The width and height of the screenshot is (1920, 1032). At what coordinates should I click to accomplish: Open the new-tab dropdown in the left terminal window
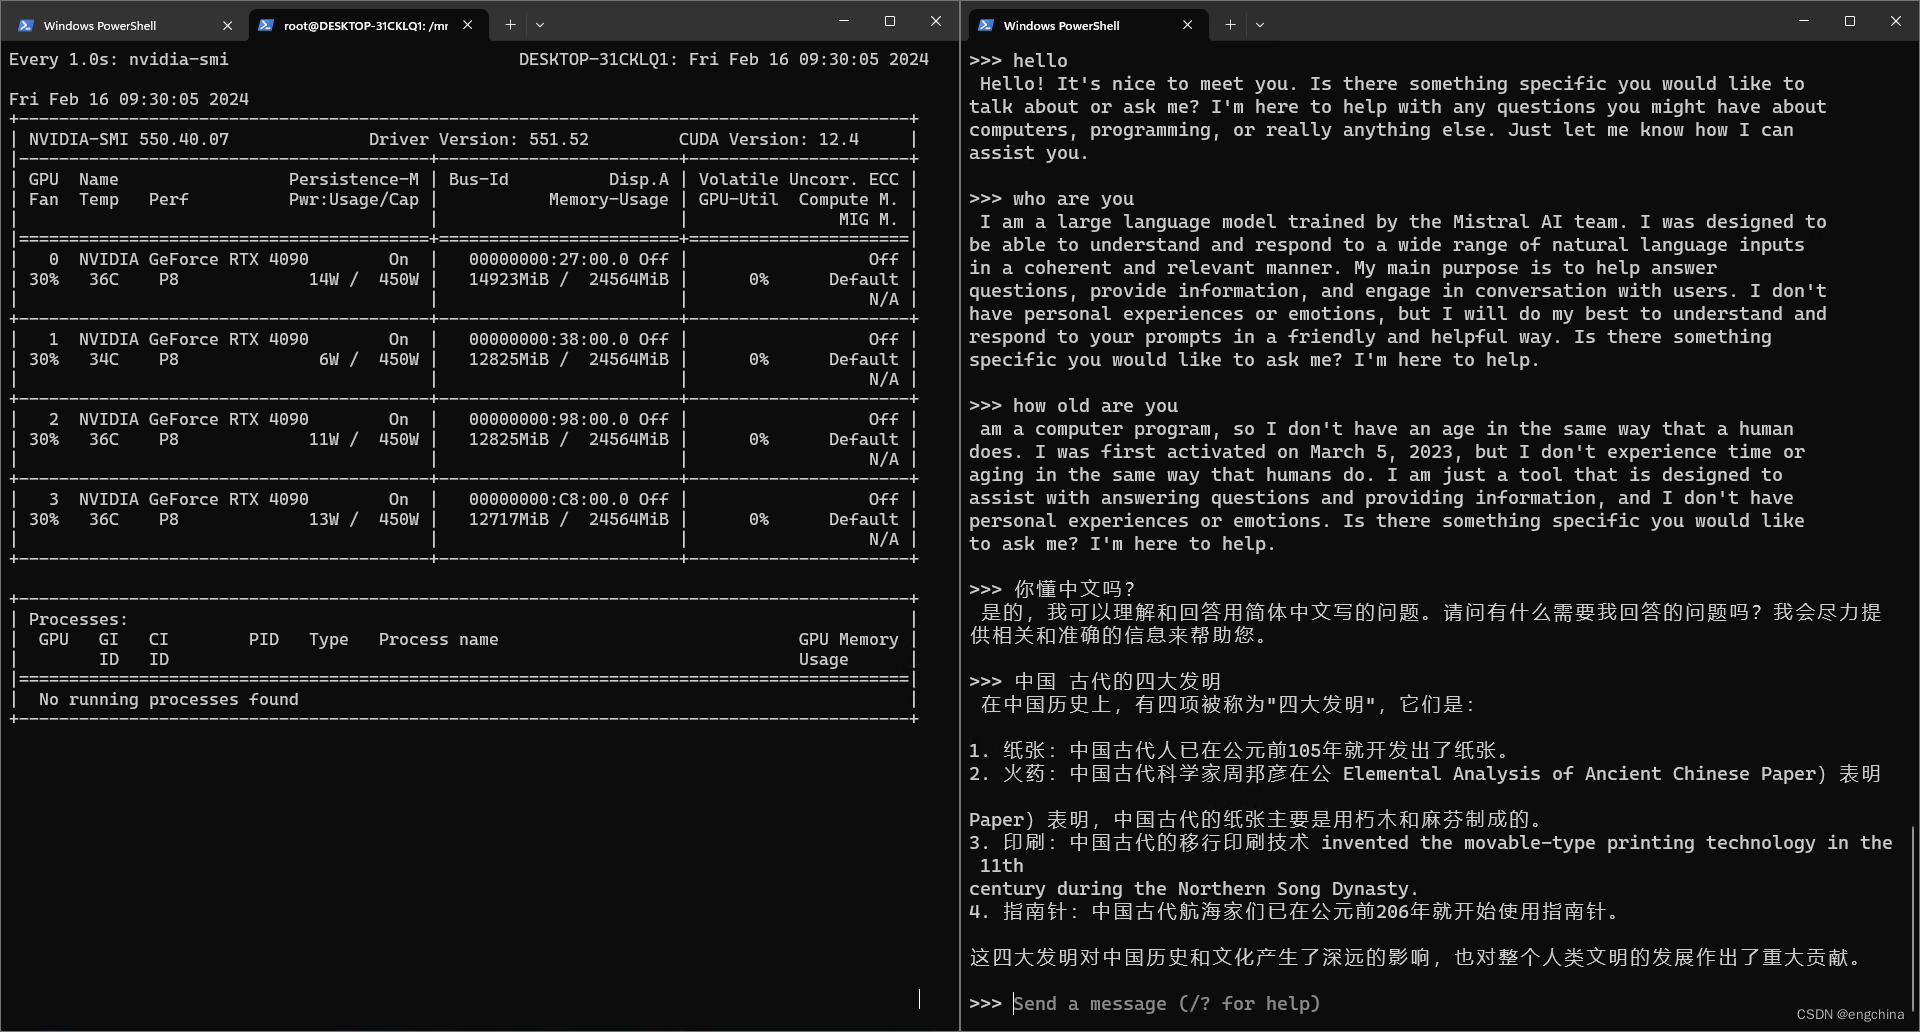point(540,25)
